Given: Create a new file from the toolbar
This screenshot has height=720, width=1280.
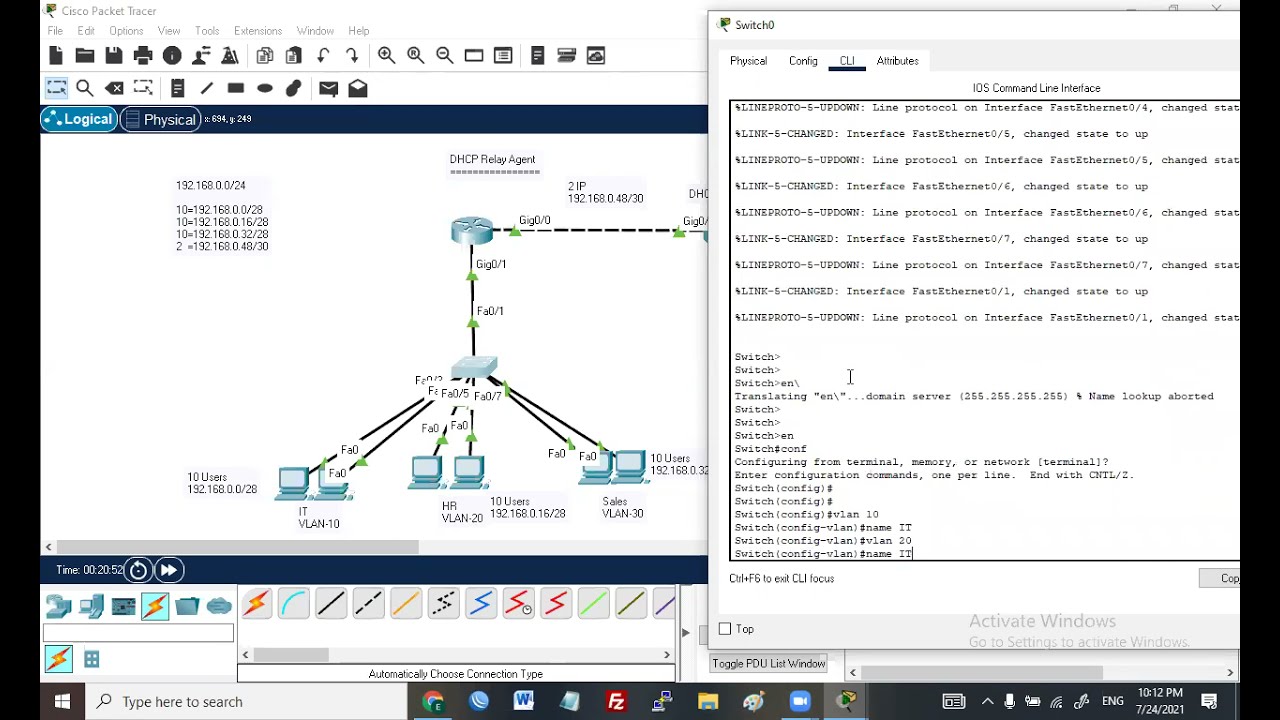Looking at the screenshot, I should [56, 56].
